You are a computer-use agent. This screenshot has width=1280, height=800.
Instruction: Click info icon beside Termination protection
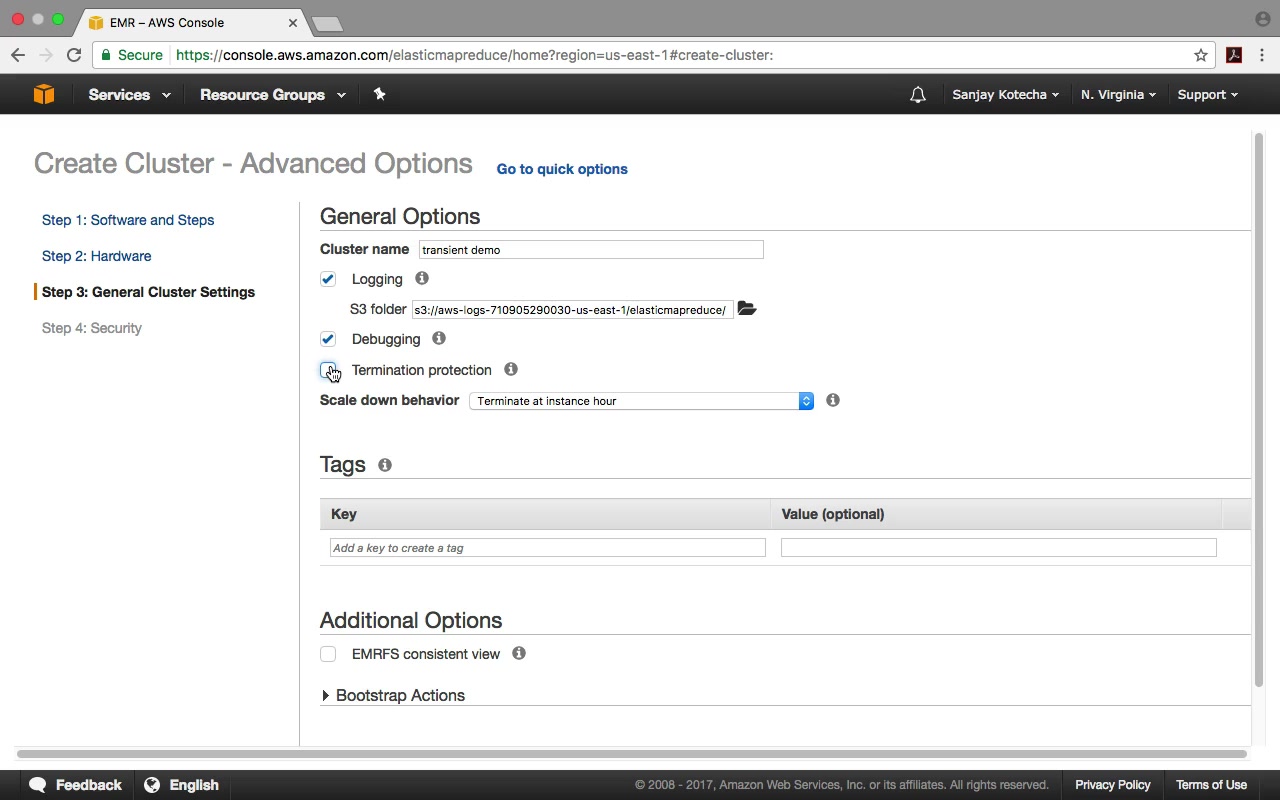click(x=511, y=370)
